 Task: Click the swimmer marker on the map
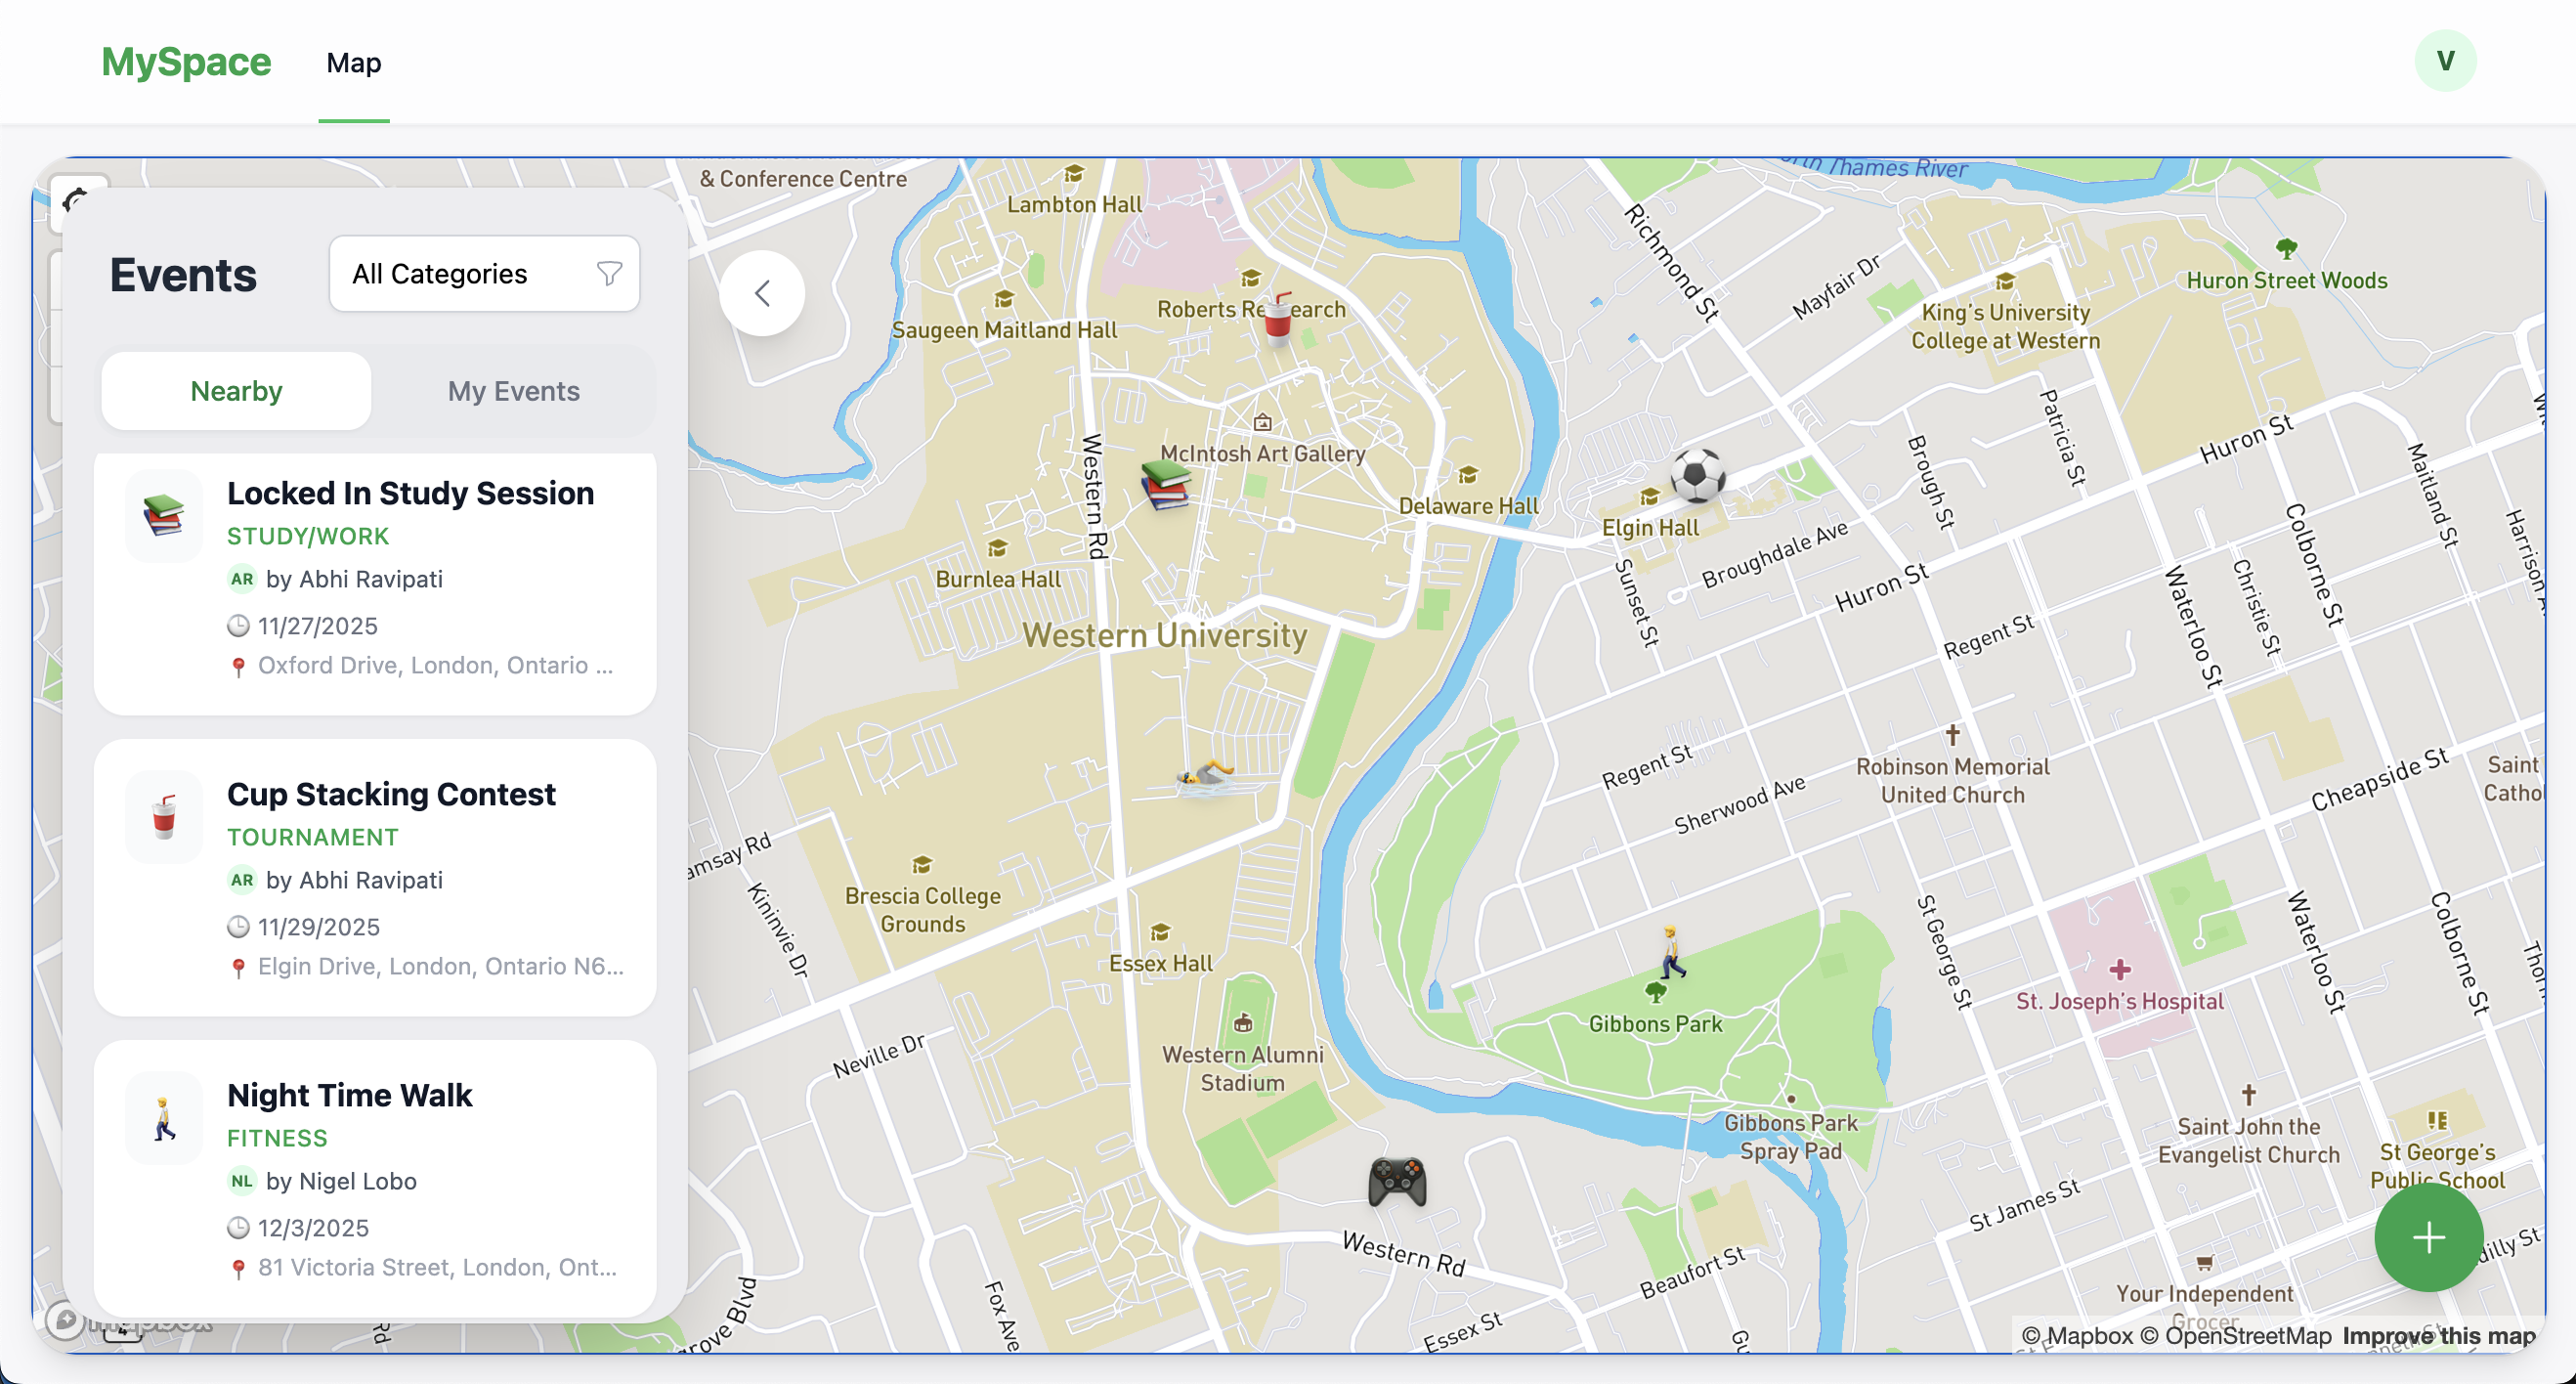point(1206,777)
